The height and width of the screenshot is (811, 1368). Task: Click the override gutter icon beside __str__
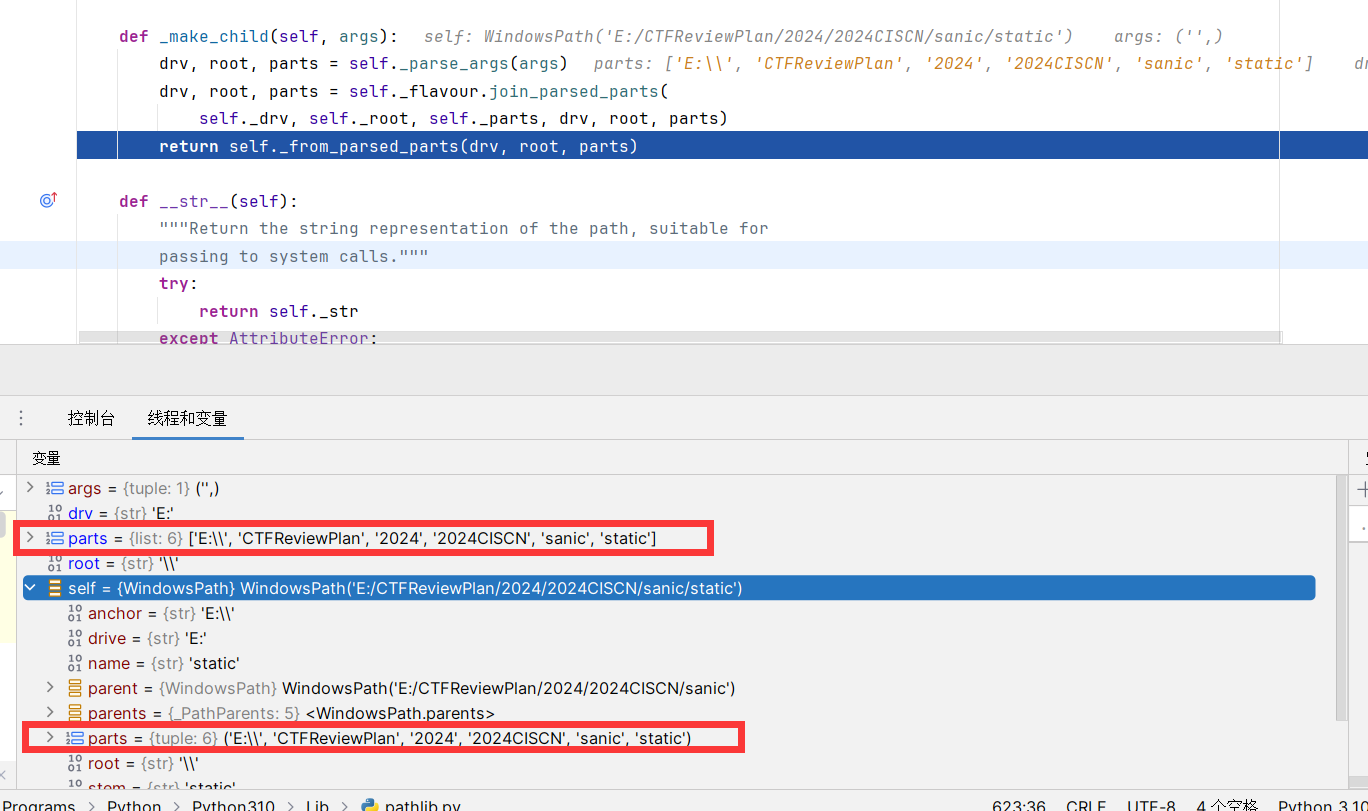48,200
